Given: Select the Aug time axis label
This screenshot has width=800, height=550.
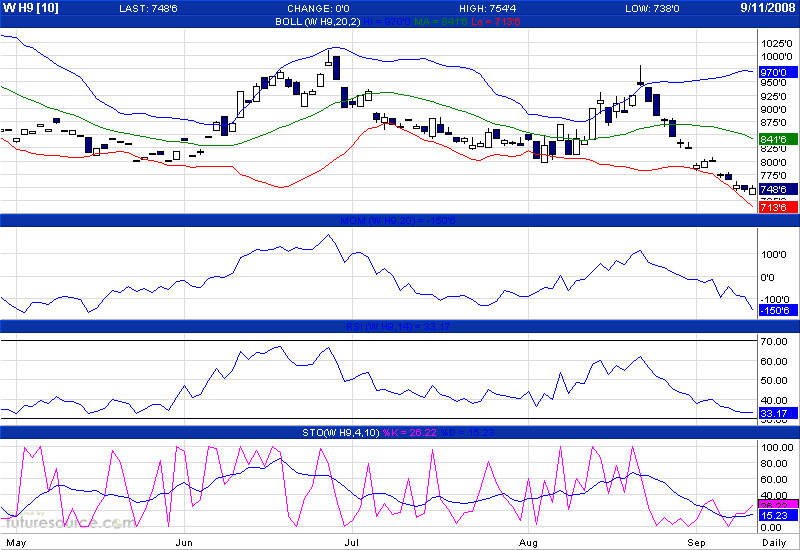Looking at the screenshot, I should (x=528, y=543).
